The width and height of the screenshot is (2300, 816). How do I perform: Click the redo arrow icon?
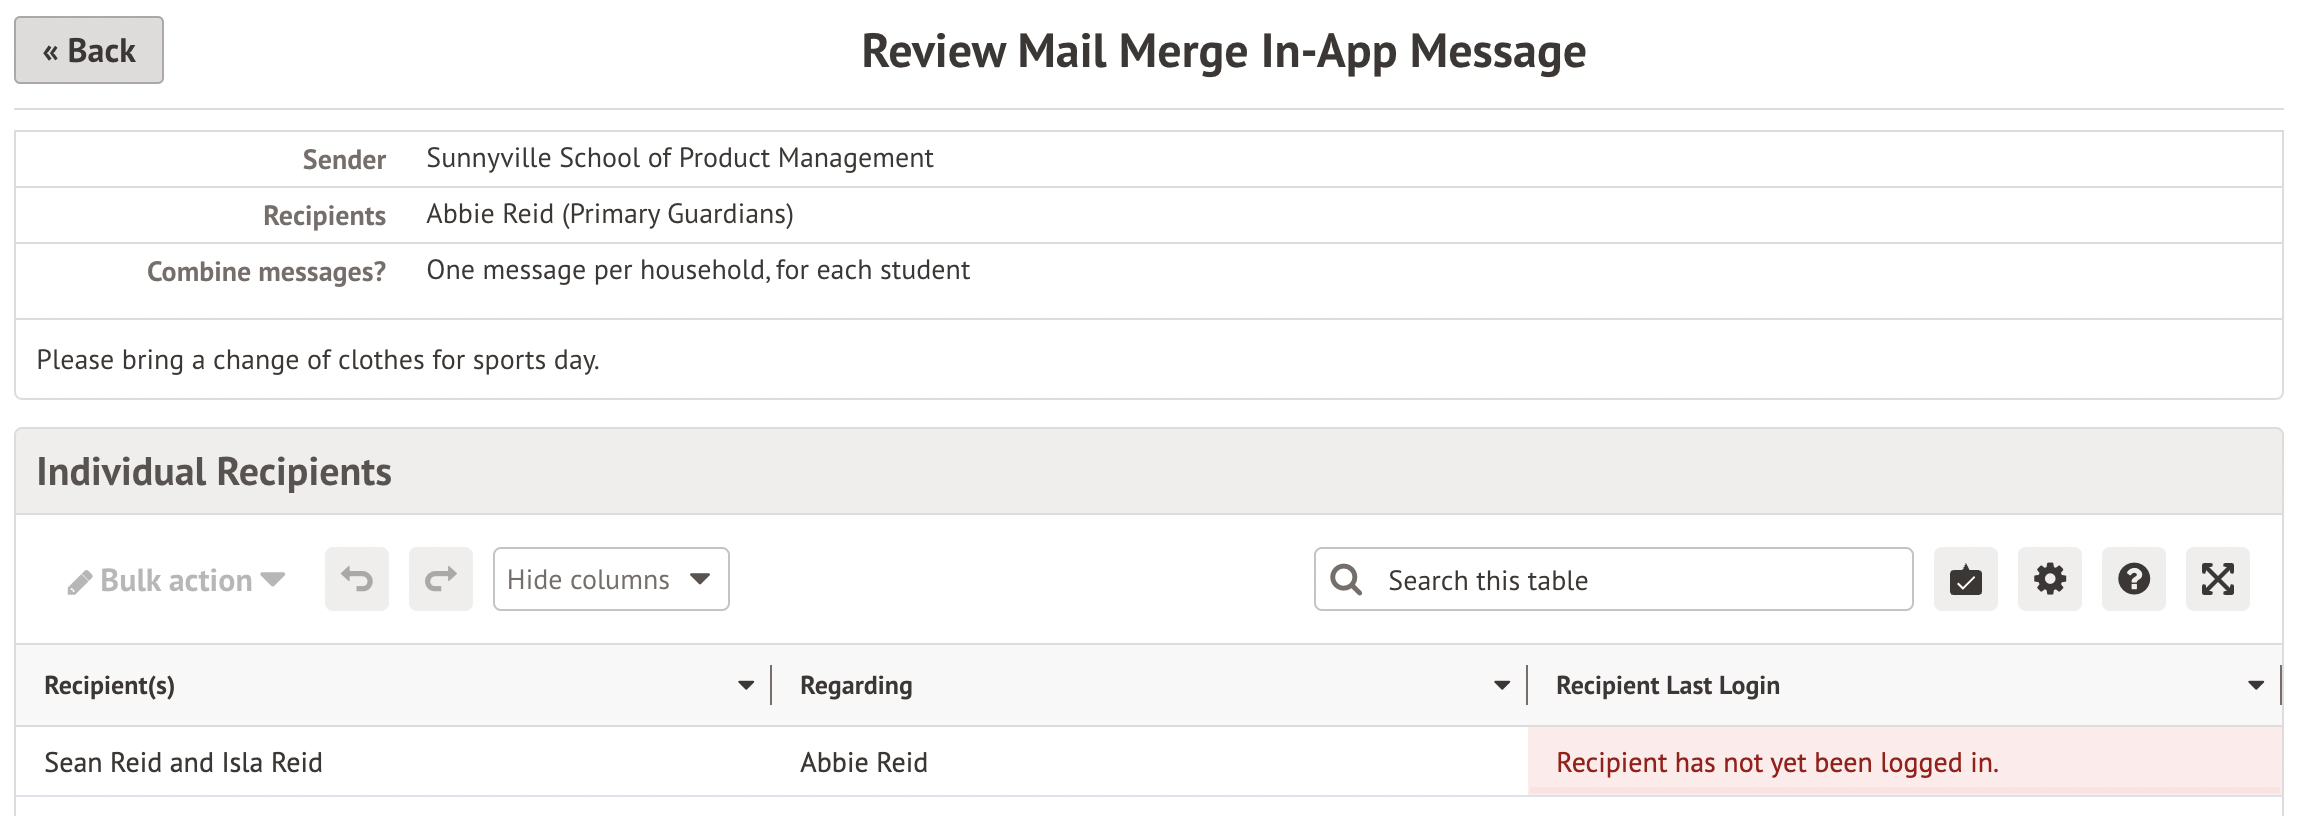pos(441,580)
